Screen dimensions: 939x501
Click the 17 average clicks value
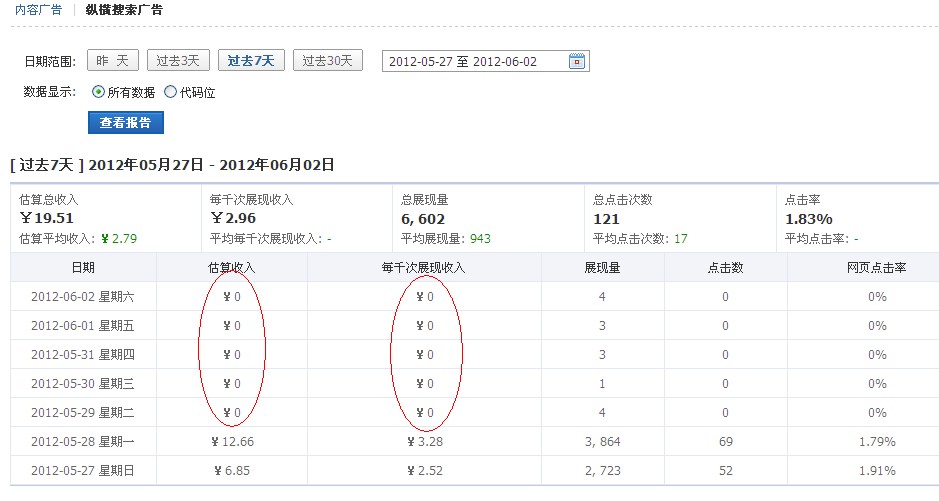(681, 238)
